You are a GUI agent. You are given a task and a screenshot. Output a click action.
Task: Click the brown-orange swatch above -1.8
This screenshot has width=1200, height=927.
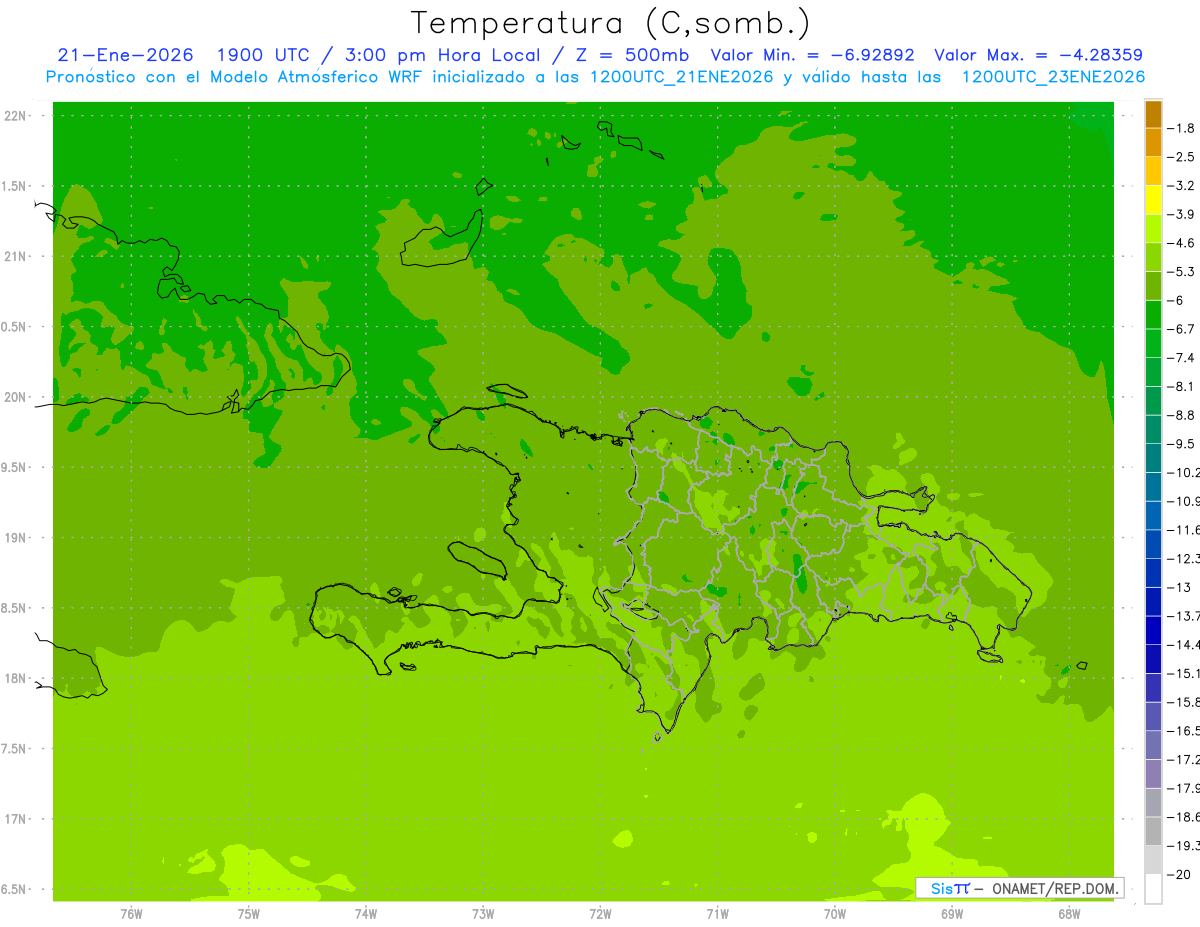(x=1153, y=114)
